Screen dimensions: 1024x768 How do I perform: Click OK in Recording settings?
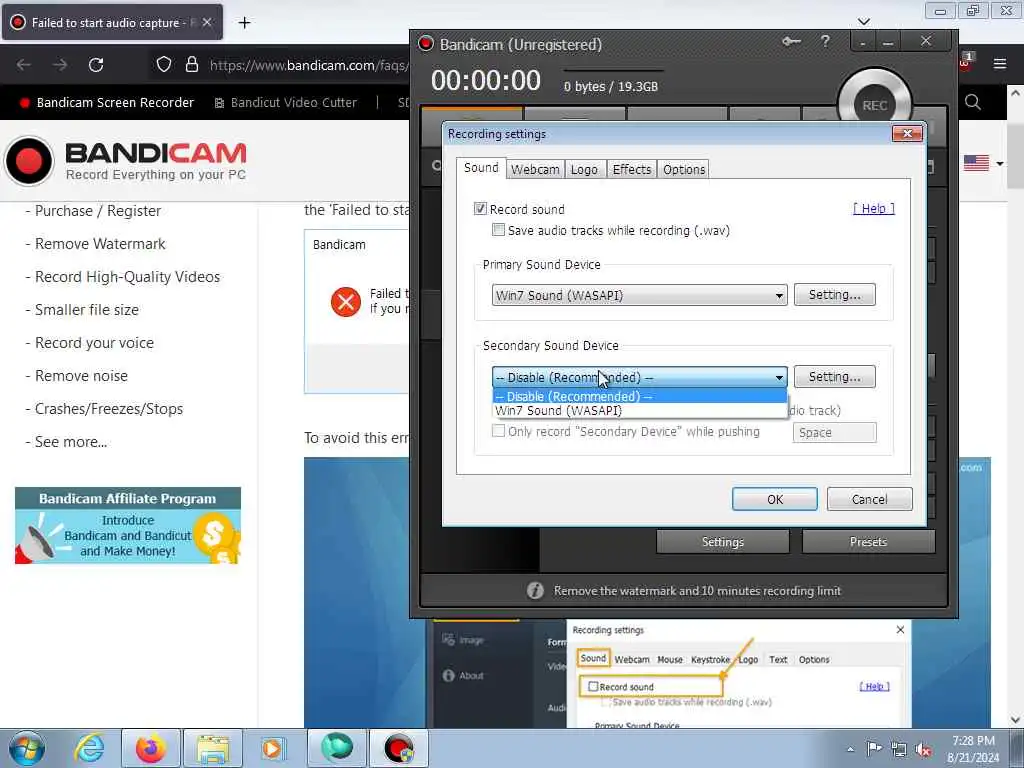[x=775, y=499]
